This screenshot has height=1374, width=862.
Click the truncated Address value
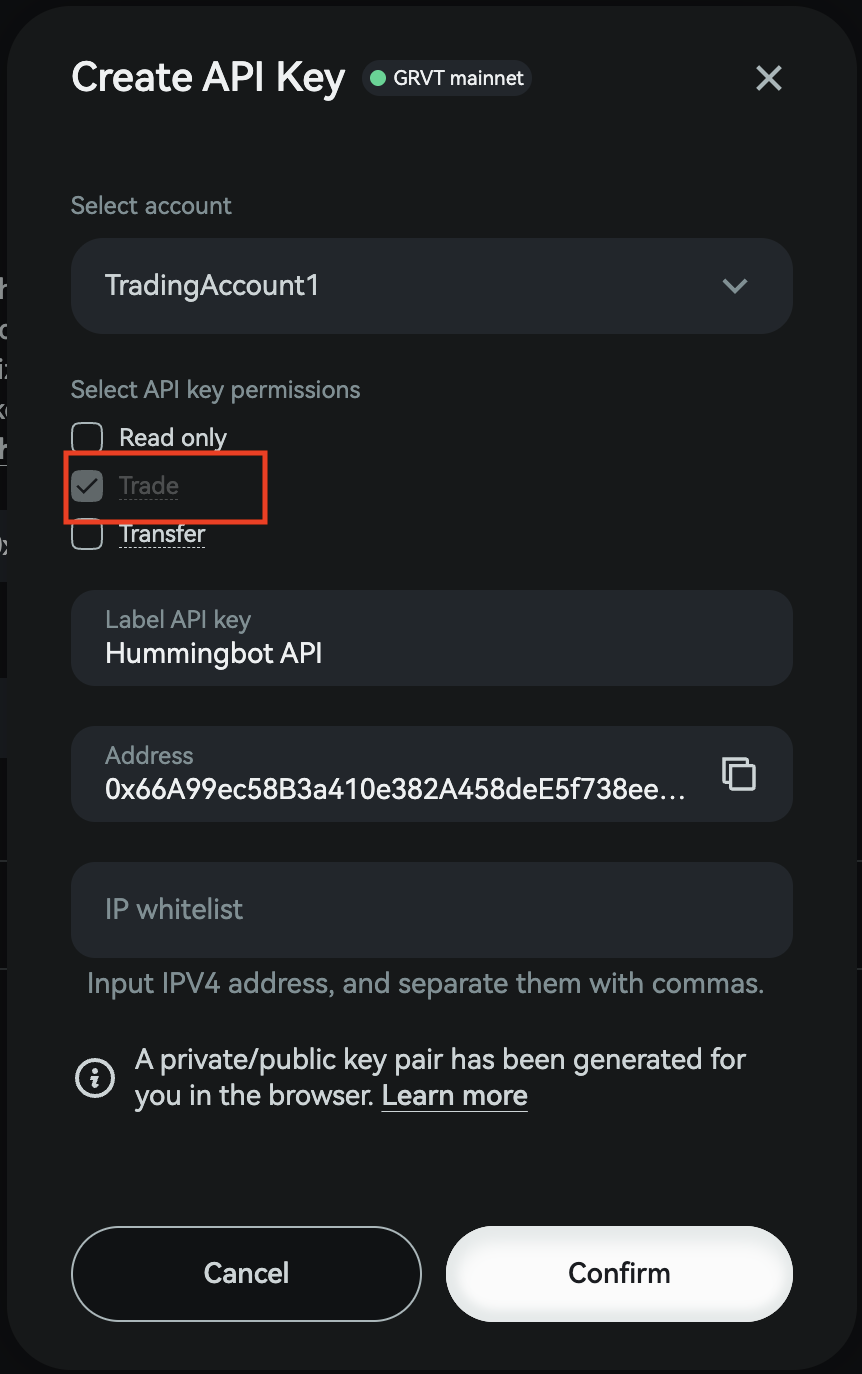pos(395,790)
